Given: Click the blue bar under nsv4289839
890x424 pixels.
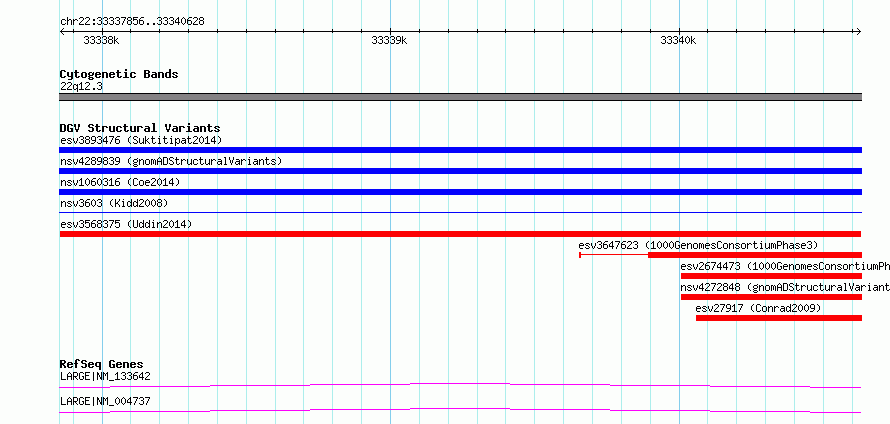Looking at the screenshot, I should click(460, 171).
